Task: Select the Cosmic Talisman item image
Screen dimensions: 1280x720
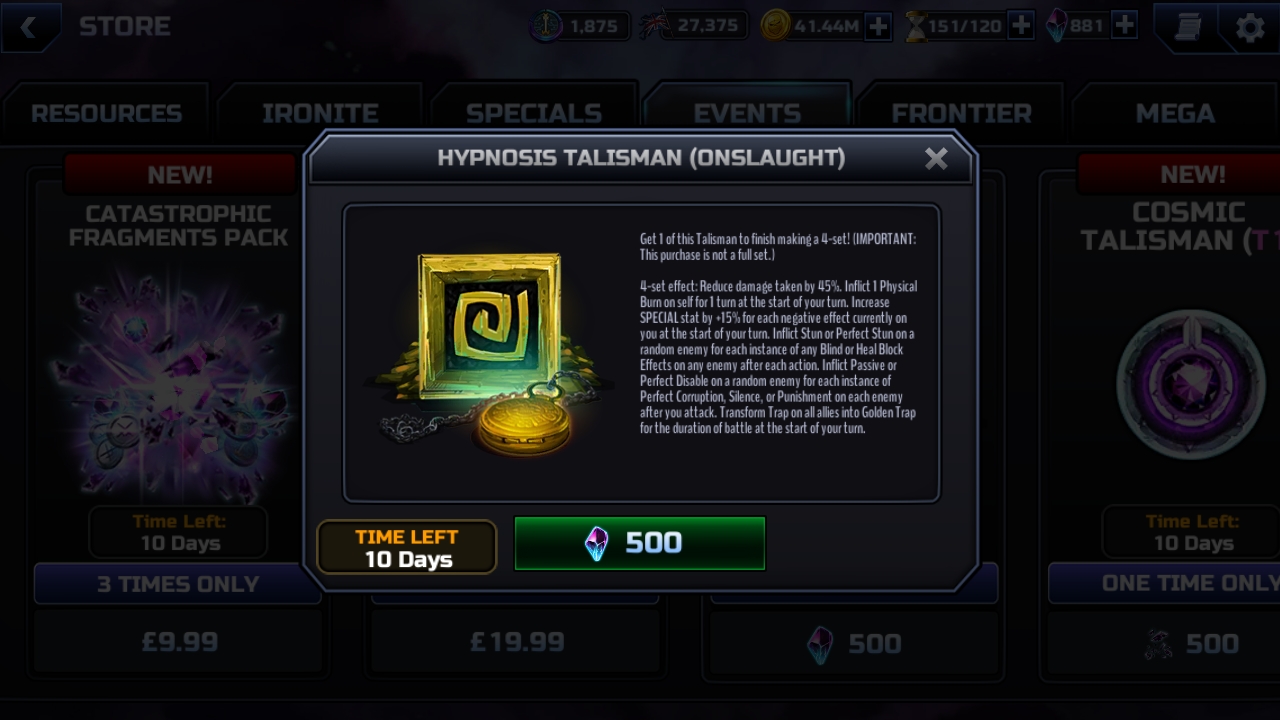Action: pyautogui.click(x=1190, y=385)
